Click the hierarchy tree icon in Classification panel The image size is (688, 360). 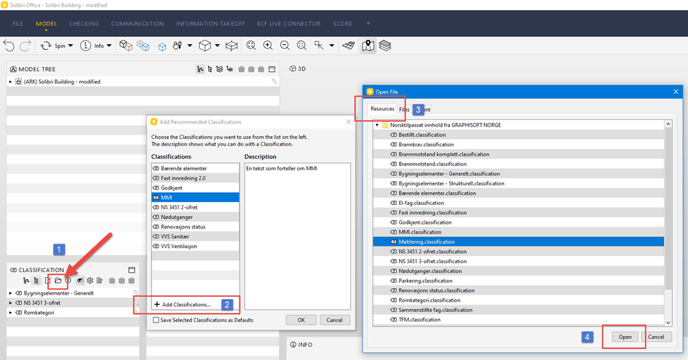(26, 281)
